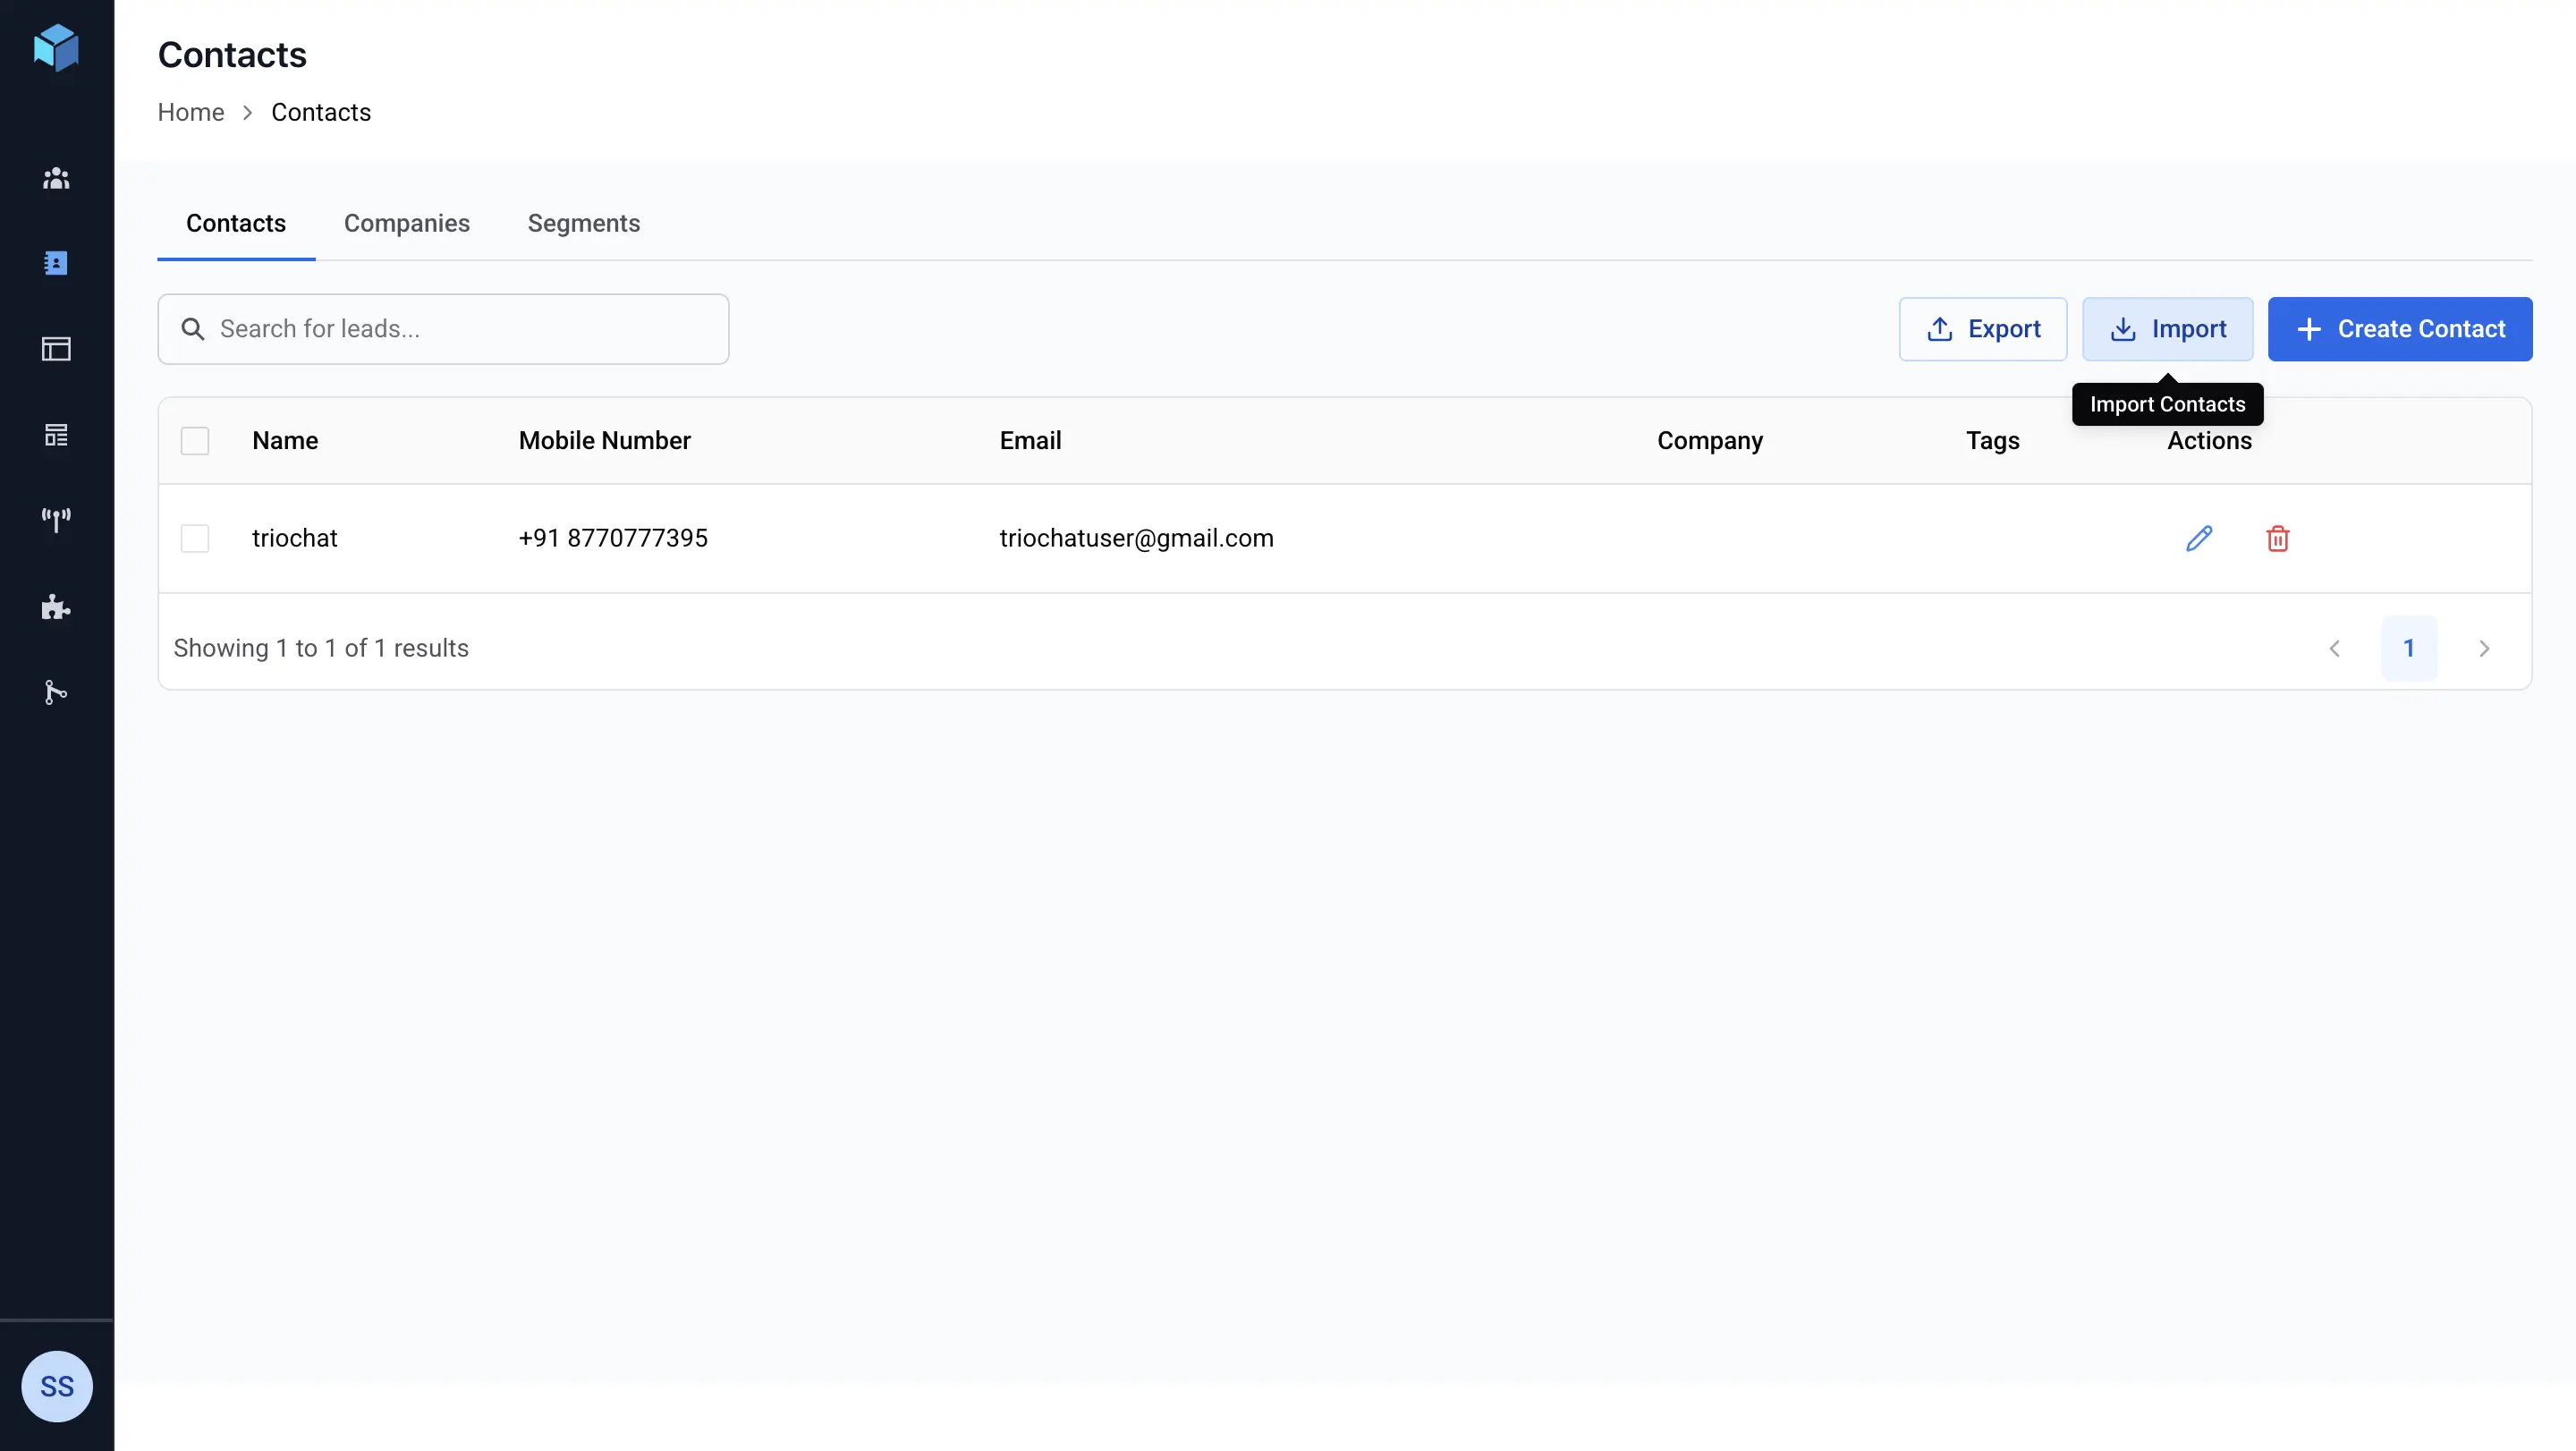Click the Export button

point(1982,329)
